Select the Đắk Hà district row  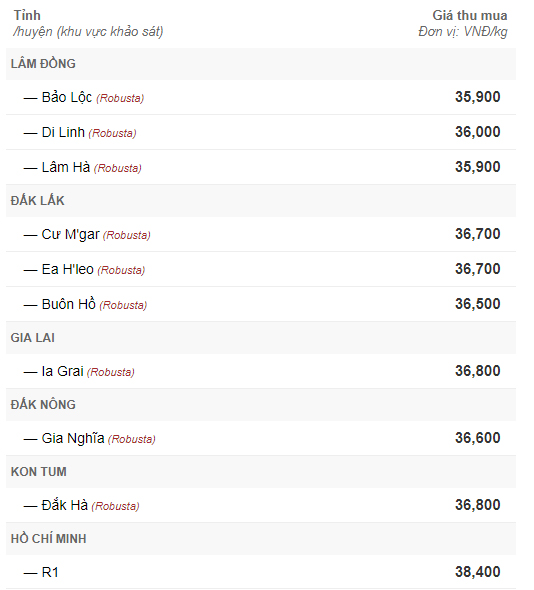(261, 505)
